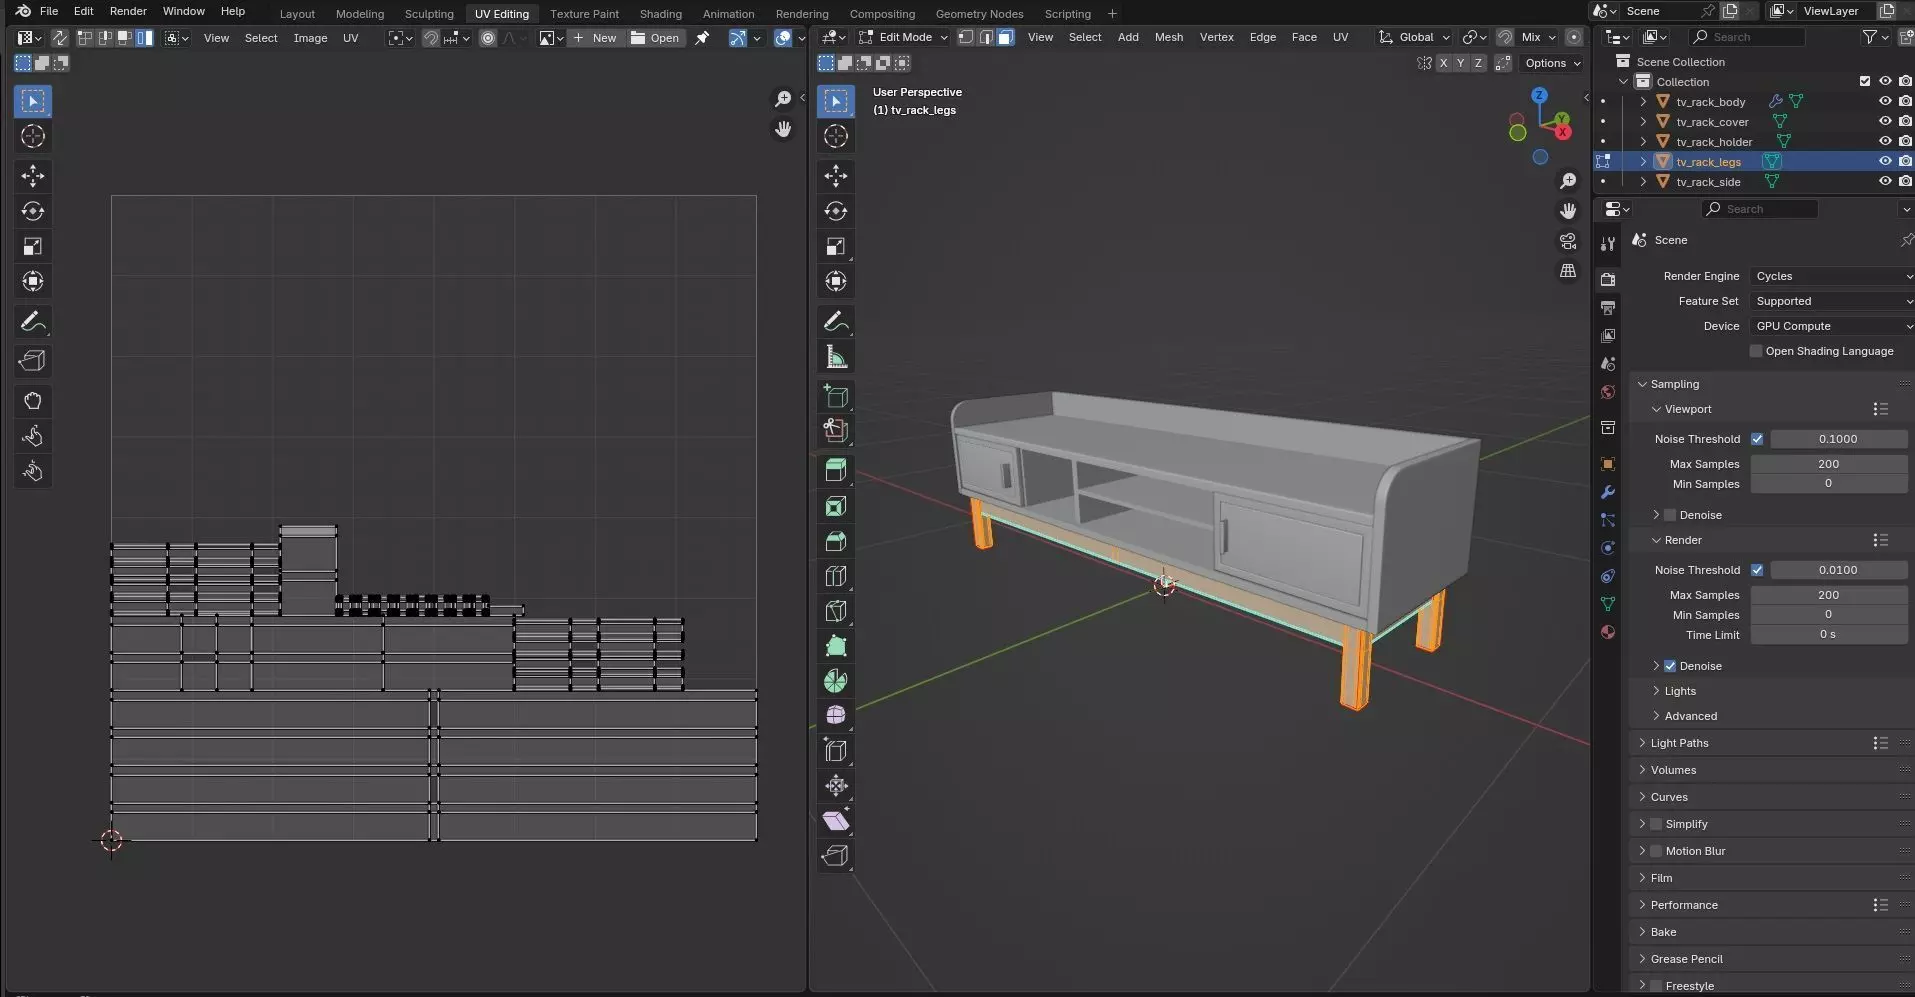
Task: Adjust Viewport Max Samples field
Action: [x=1828, y=464]
